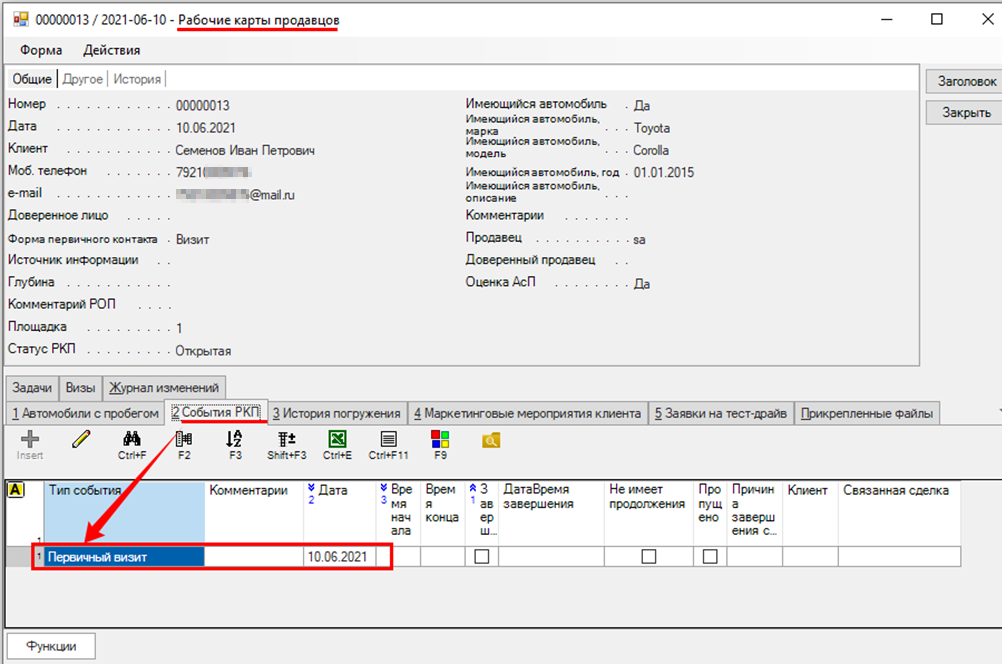
Task: Click the yellow folder search icon
Action: 490,440
